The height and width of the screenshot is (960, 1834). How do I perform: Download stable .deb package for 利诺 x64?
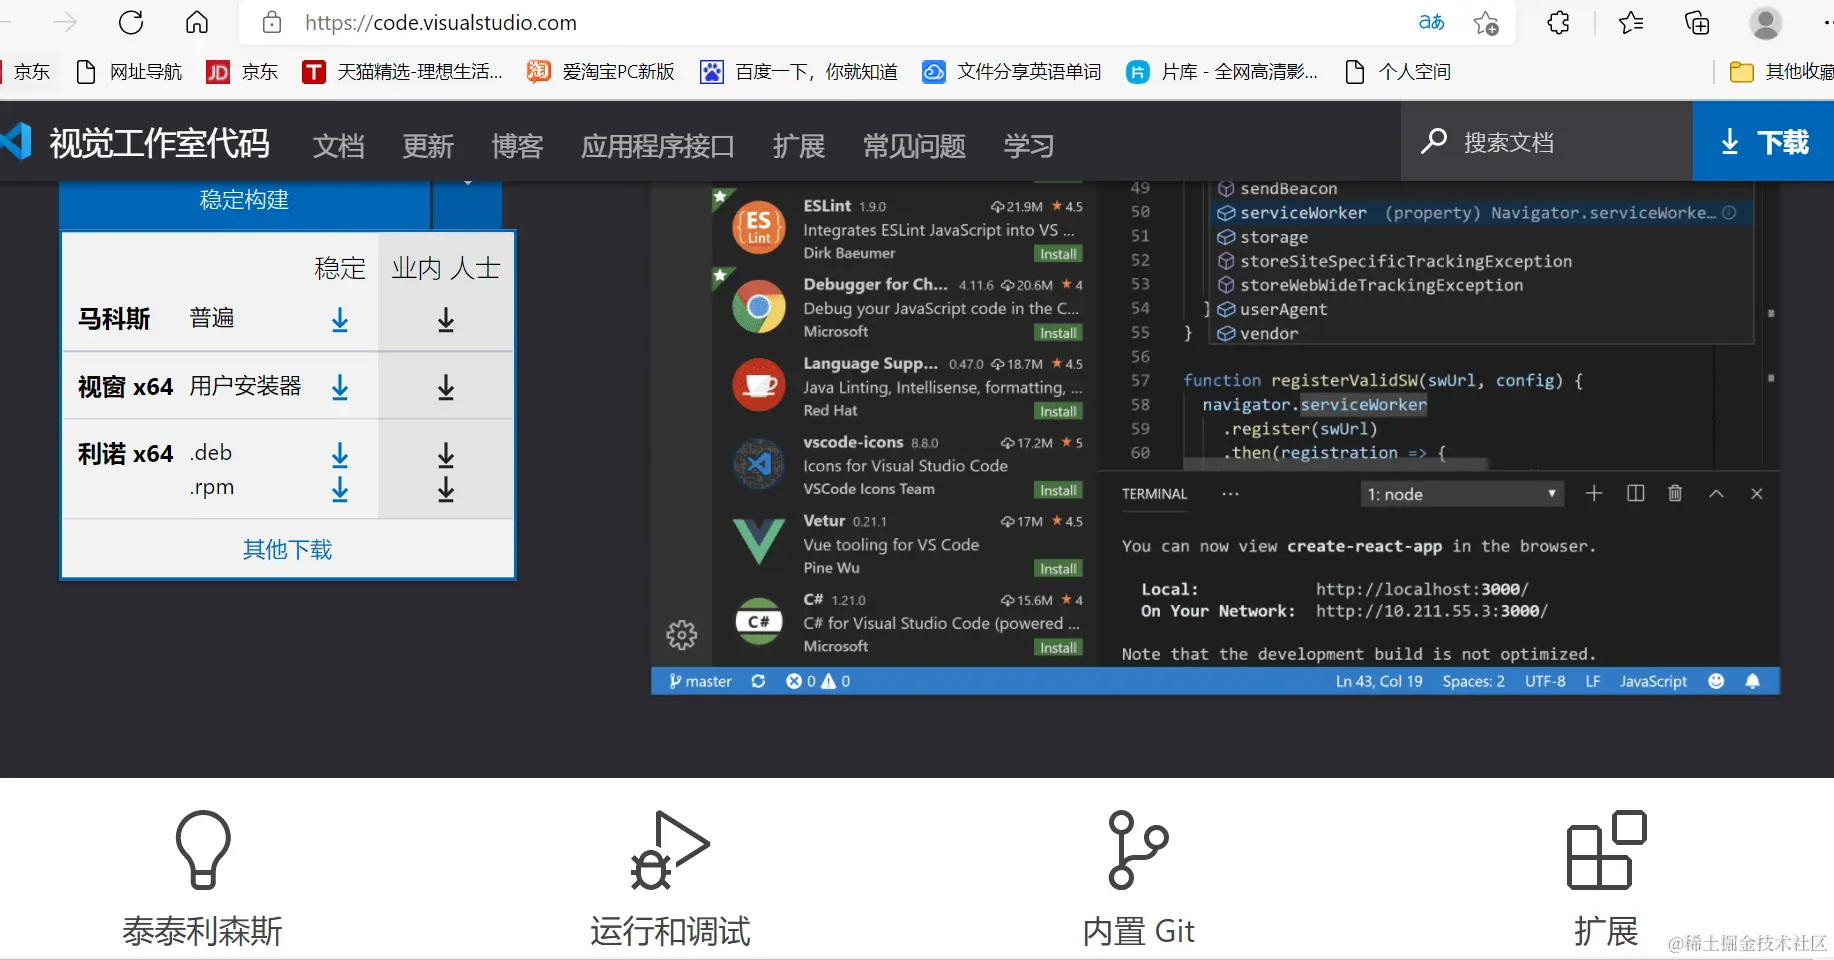pyautogui.click(x=340, y=455)
